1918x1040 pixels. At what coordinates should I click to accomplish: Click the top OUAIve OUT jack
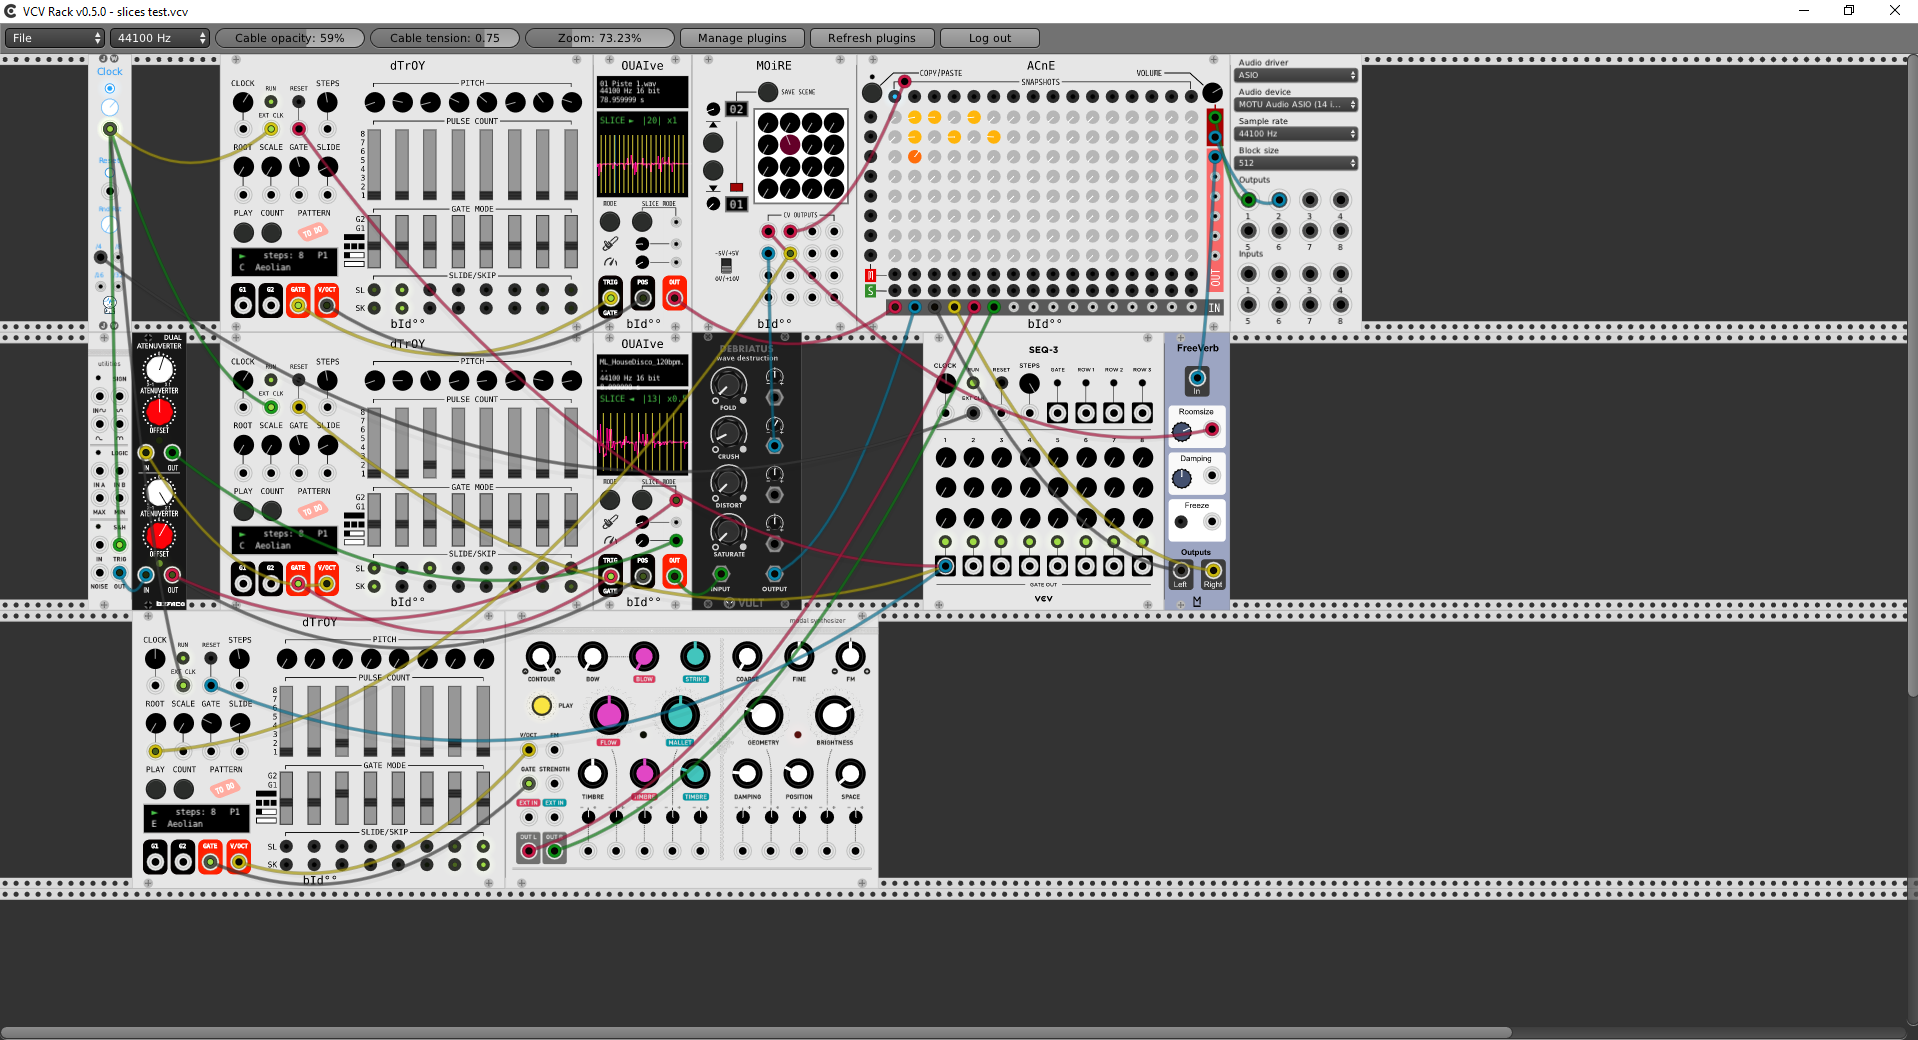[x=675, y=297]
